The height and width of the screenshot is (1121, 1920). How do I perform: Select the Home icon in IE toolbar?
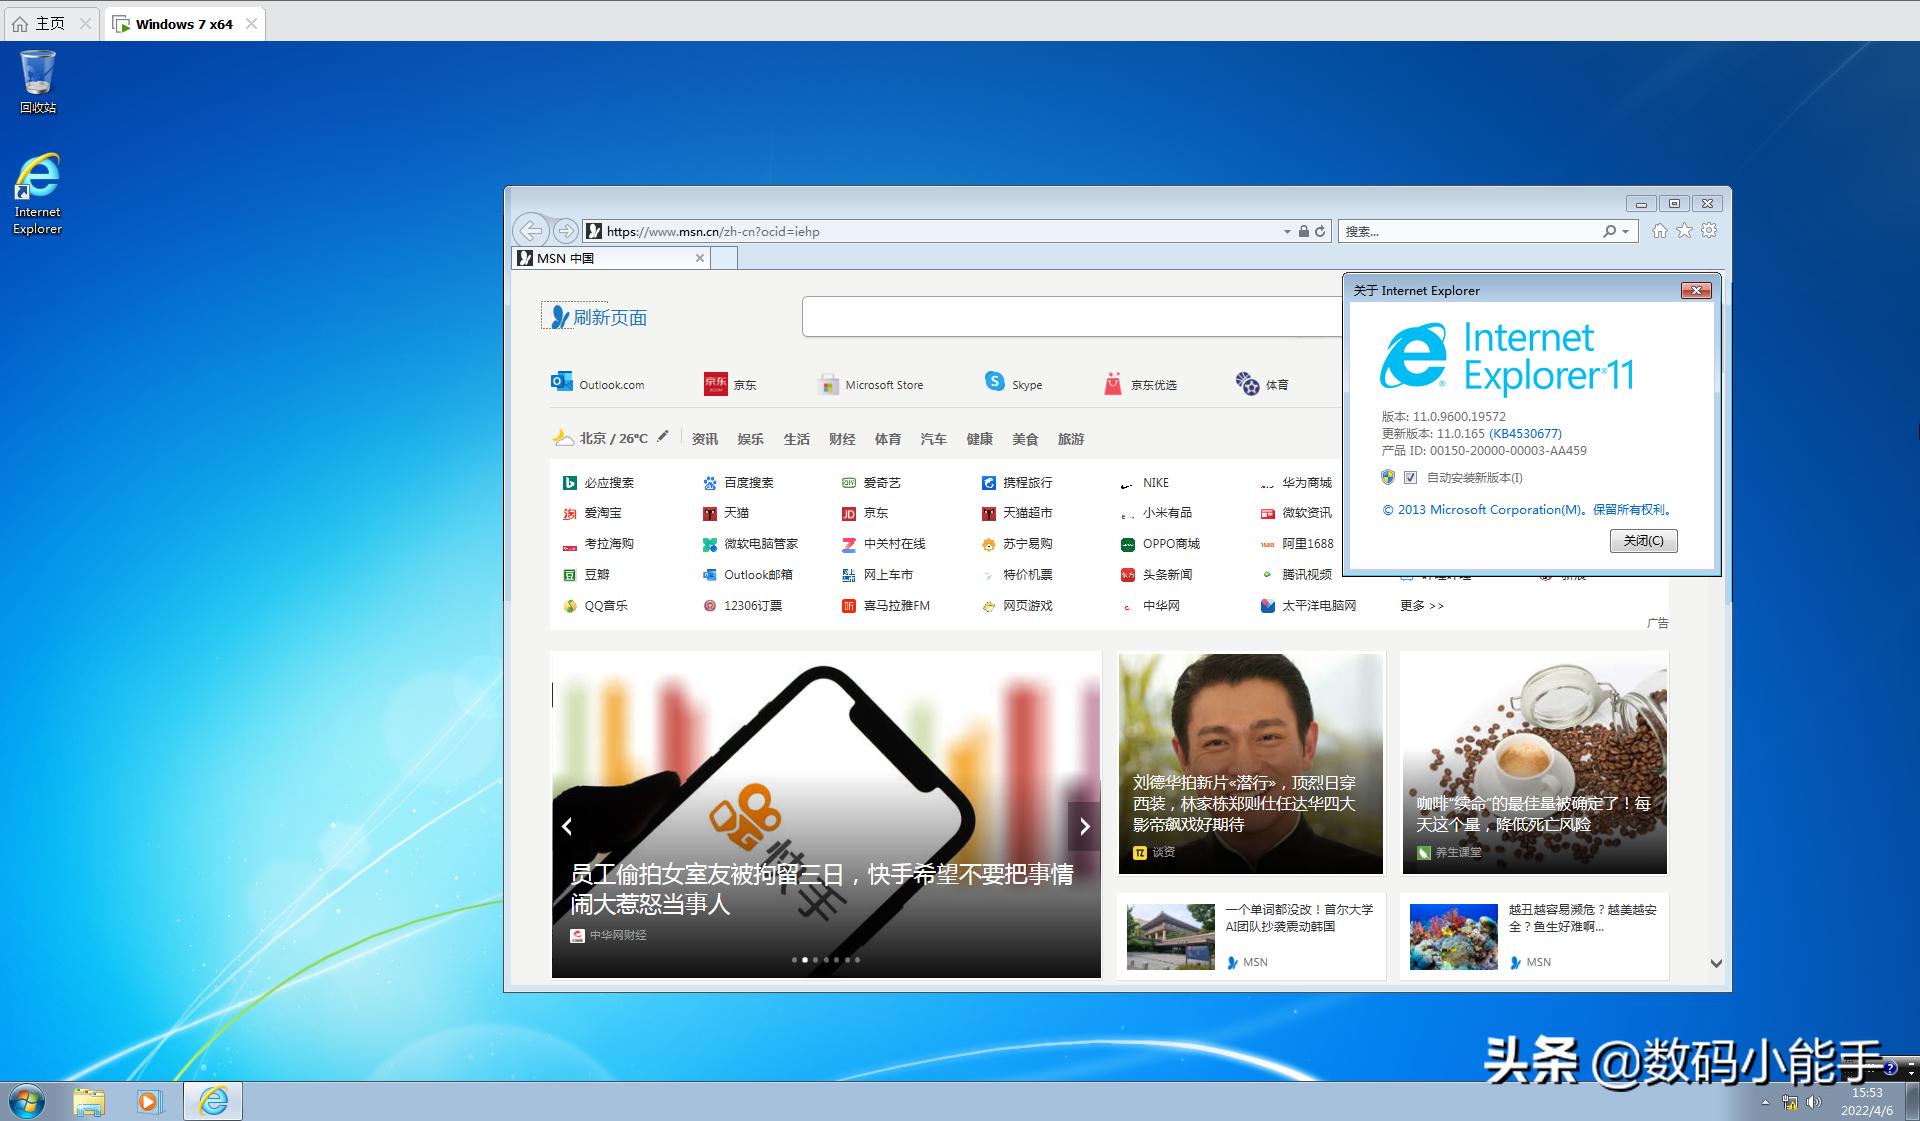[x=1660, y=231]
